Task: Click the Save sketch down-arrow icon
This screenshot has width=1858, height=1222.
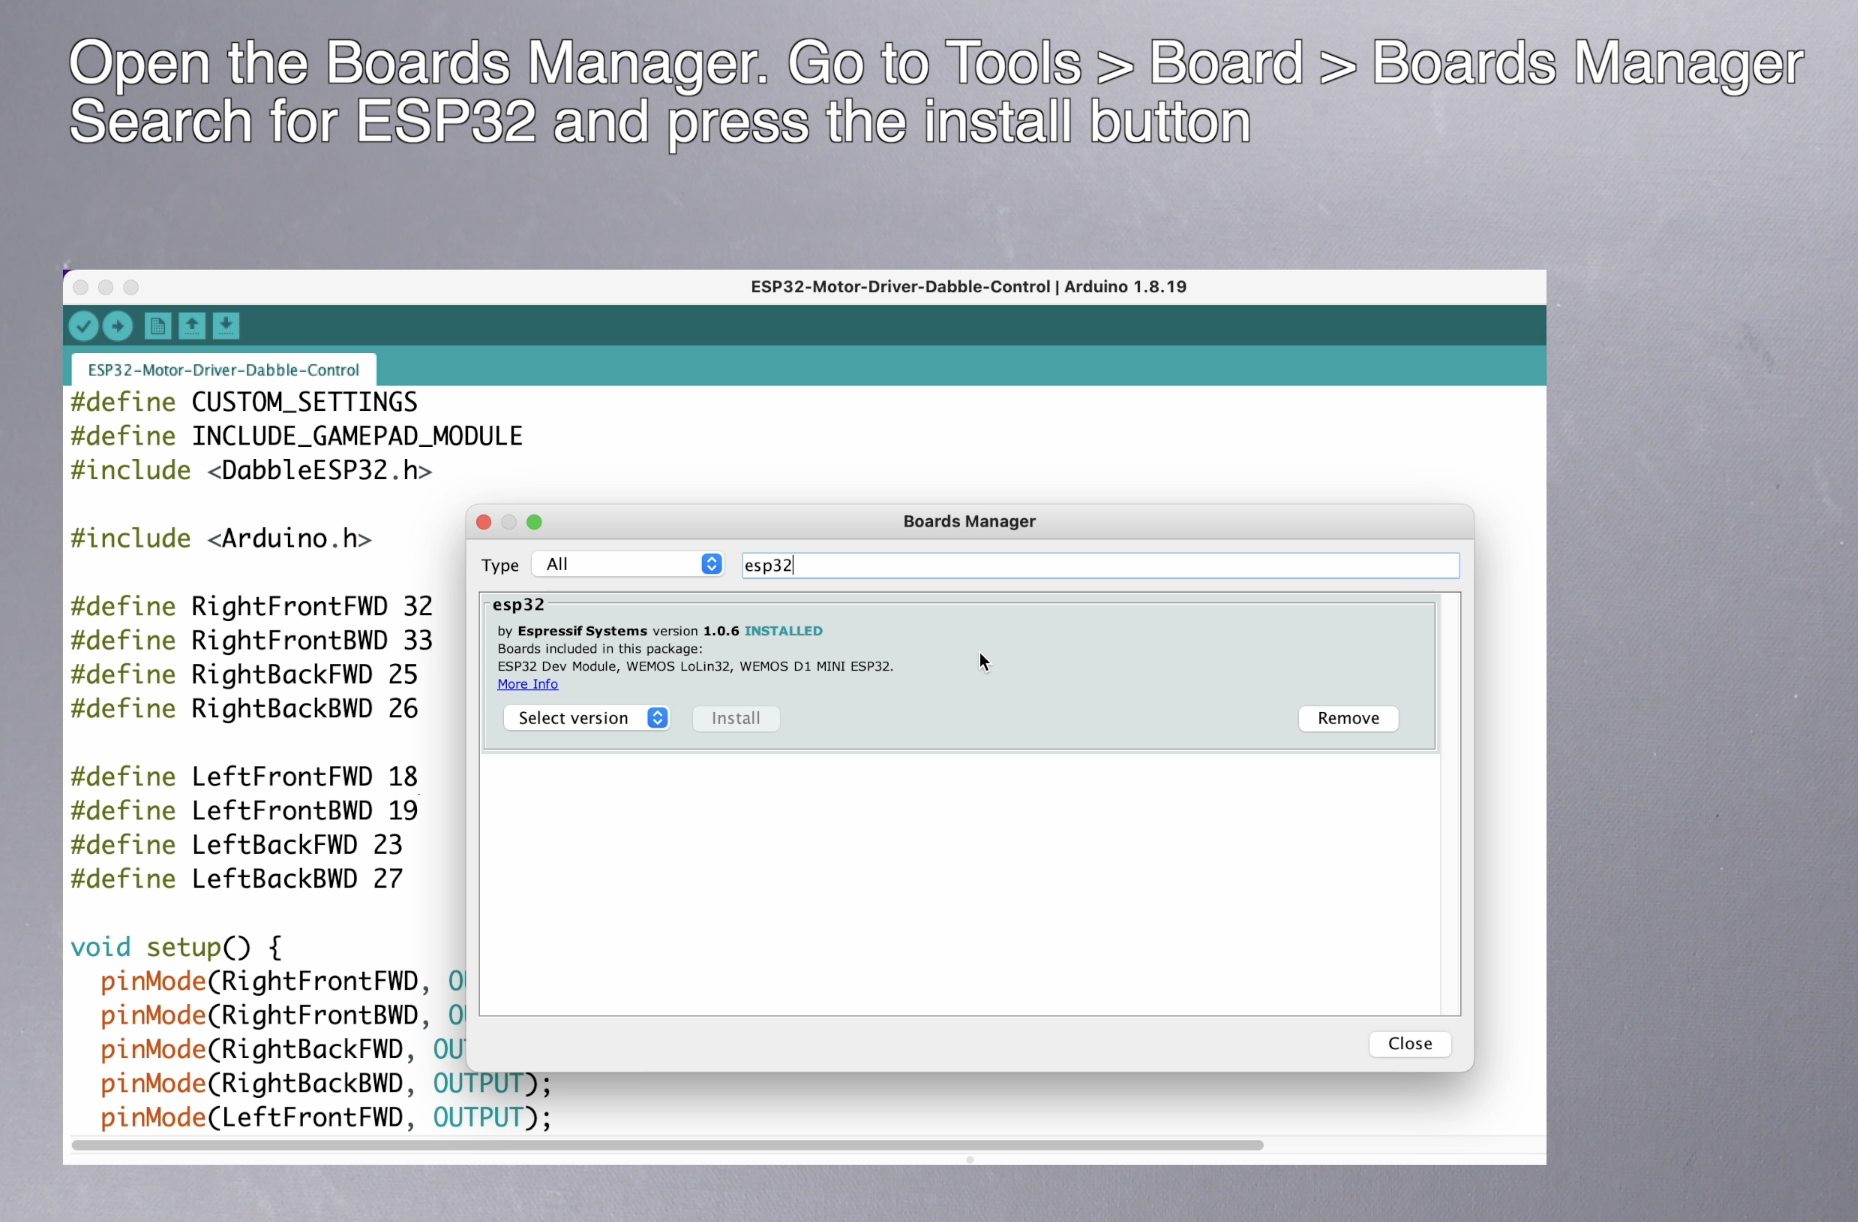Action: [x=226, y=326]
